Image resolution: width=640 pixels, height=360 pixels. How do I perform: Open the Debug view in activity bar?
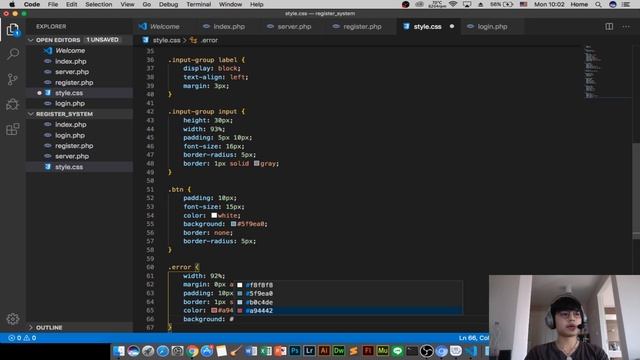[13, 104]
